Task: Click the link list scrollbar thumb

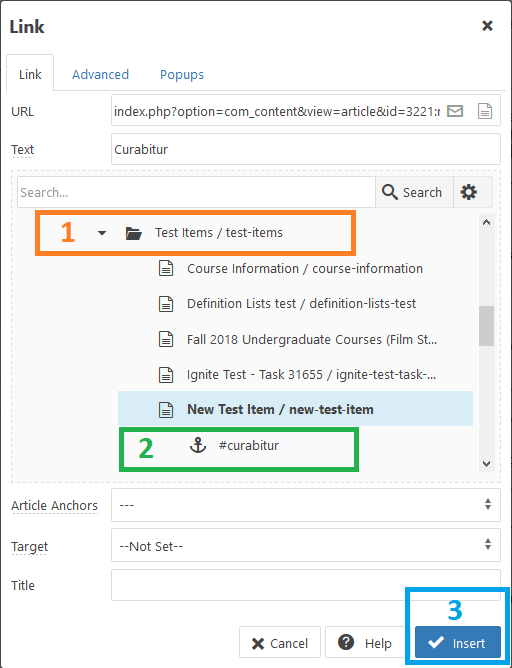Action: [x=486, y=326]
